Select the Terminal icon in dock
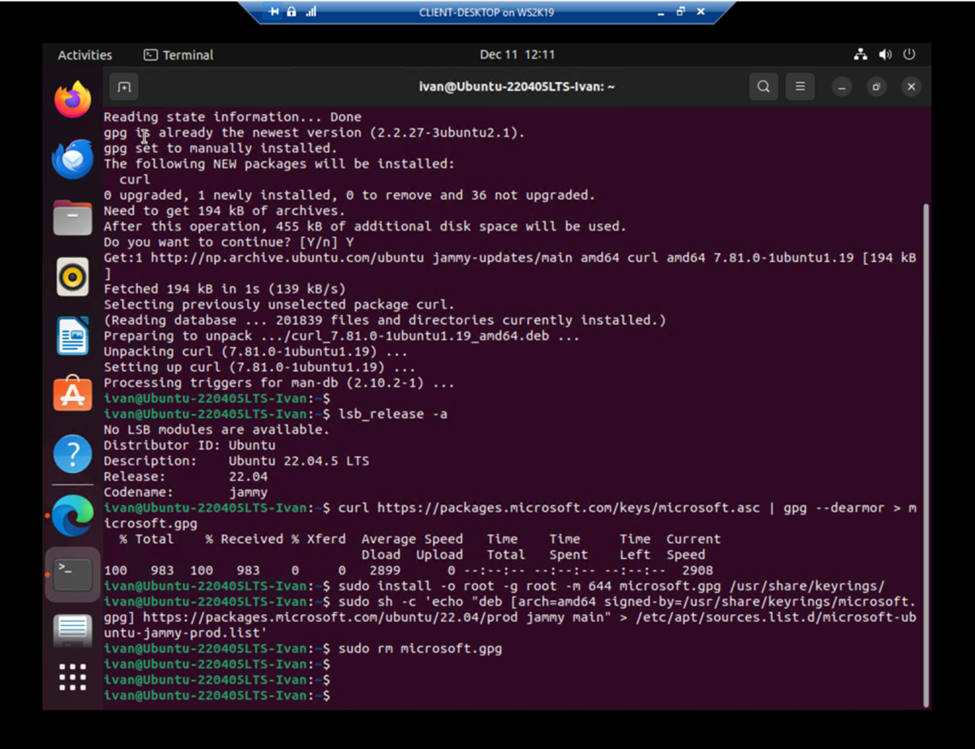Viewport: 975px width, 749px height. [x=73, y=574]
